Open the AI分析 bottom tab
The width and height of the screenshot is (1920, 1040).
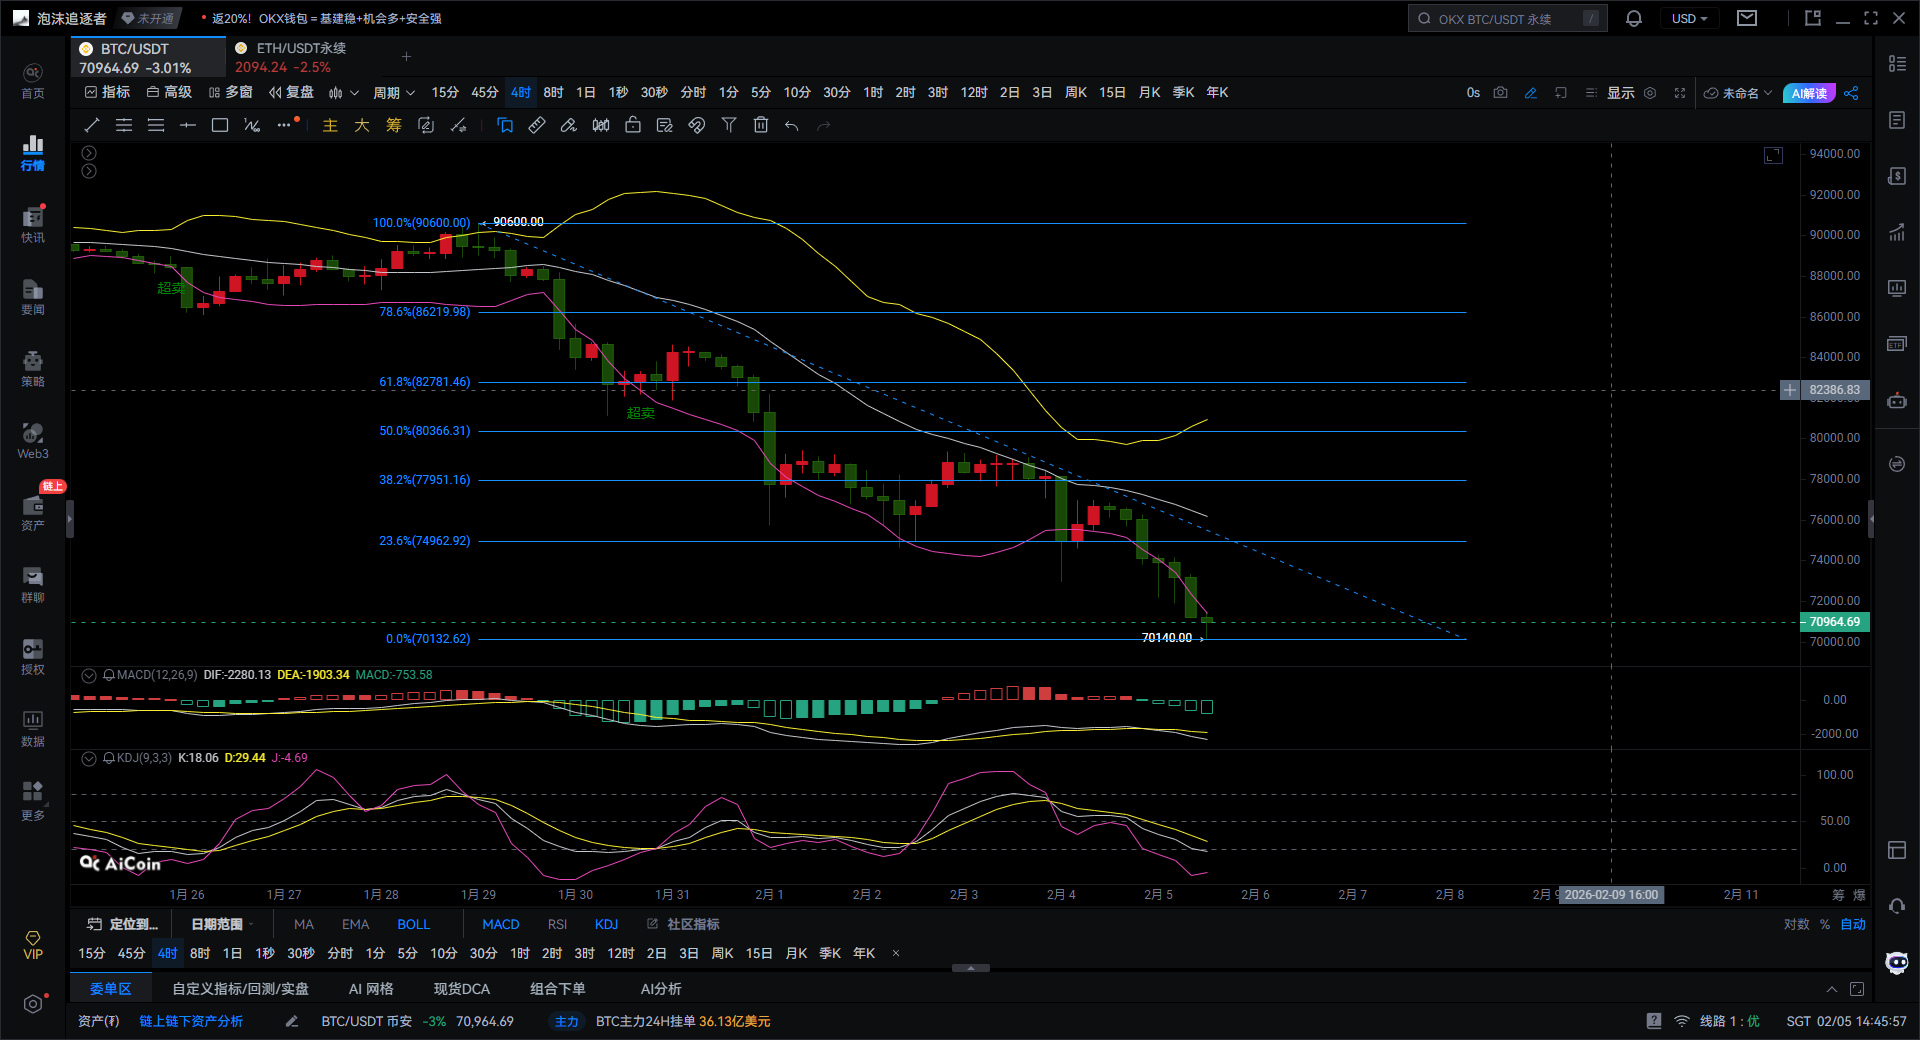point(660,989)
